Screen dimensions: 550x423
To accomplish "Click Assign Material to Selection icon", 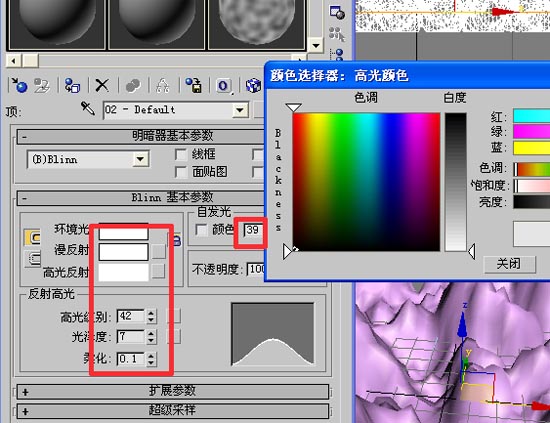I will point(73,85).
